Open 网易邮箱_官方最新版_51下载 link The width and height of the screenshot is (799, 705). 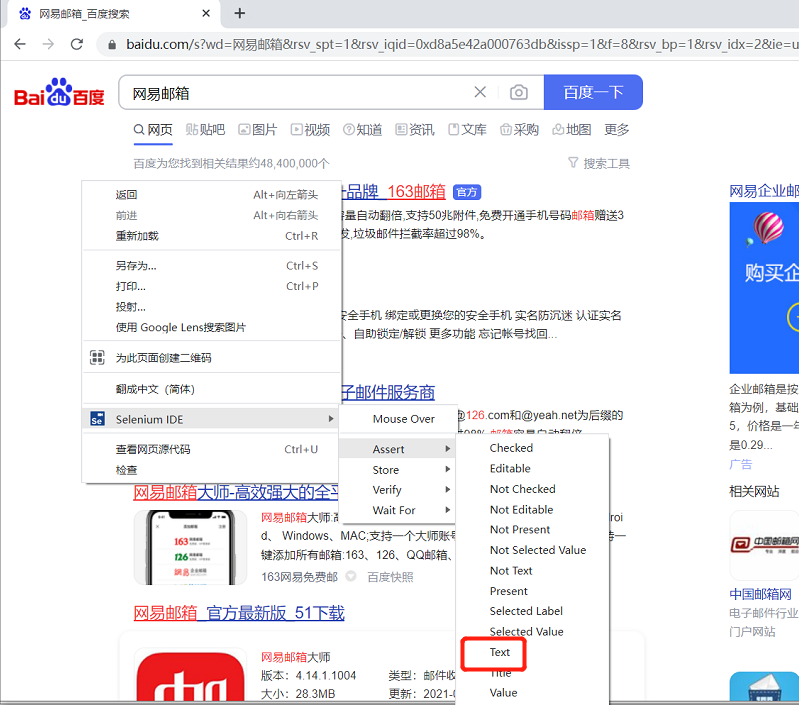239,613
